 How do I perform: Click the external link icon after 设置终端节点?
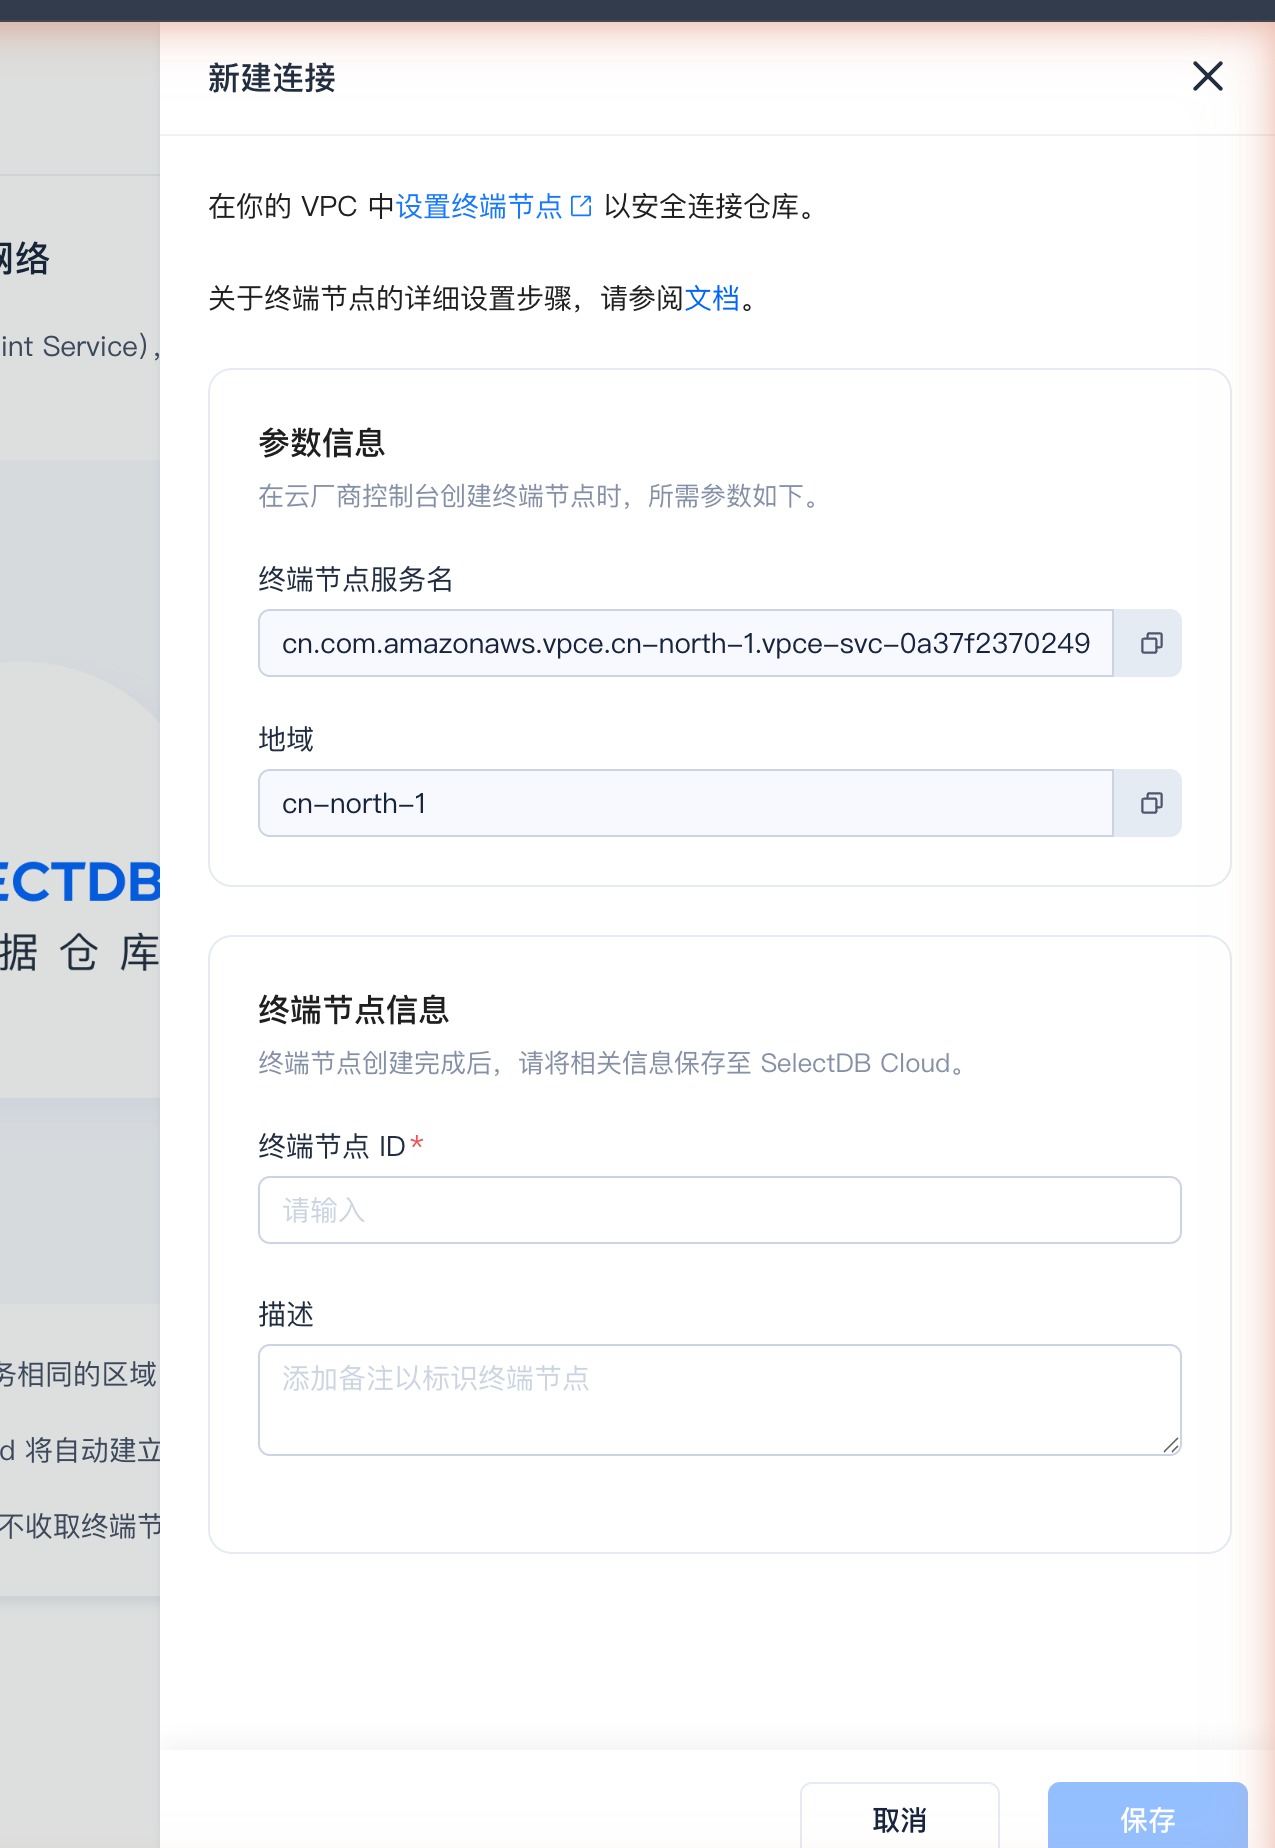[581, 206]
